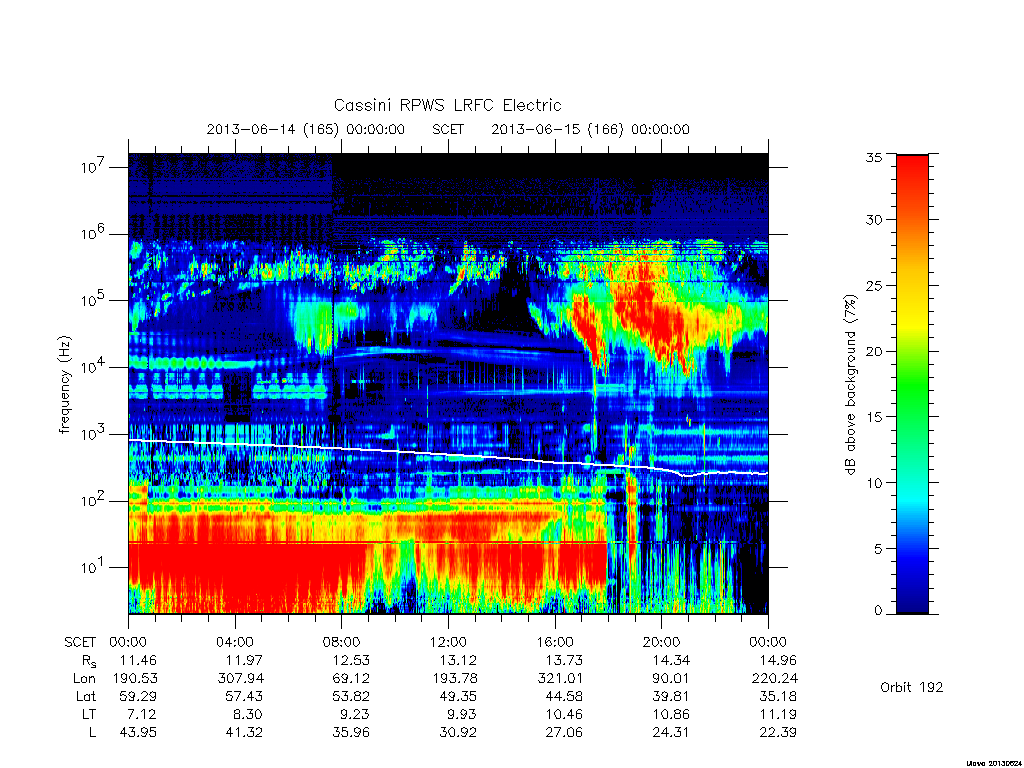The width and height of the screenshot is (1024, 768).
Task: Click the Rs value 11.46
Action: (138, 660)
